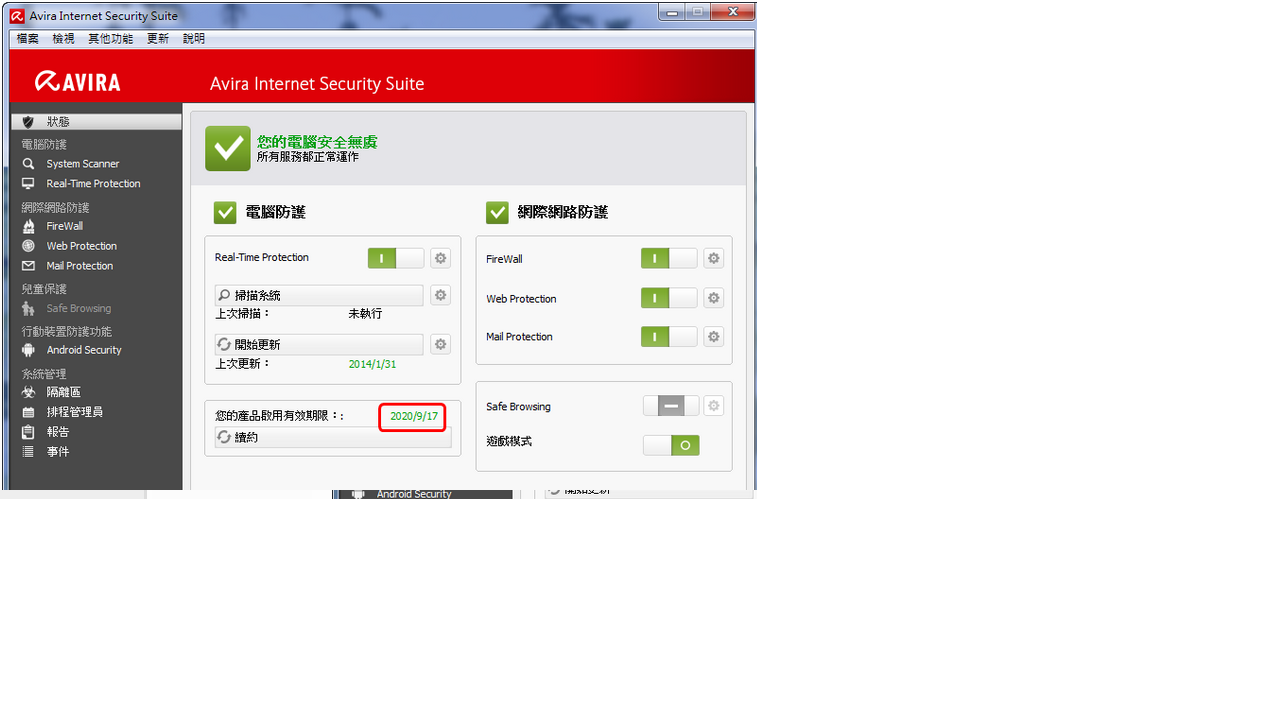Image resolution: width=1280 pixels, height=720 pixels.
Task: Toggle the FireWall switch
Action: pos(669,258)
